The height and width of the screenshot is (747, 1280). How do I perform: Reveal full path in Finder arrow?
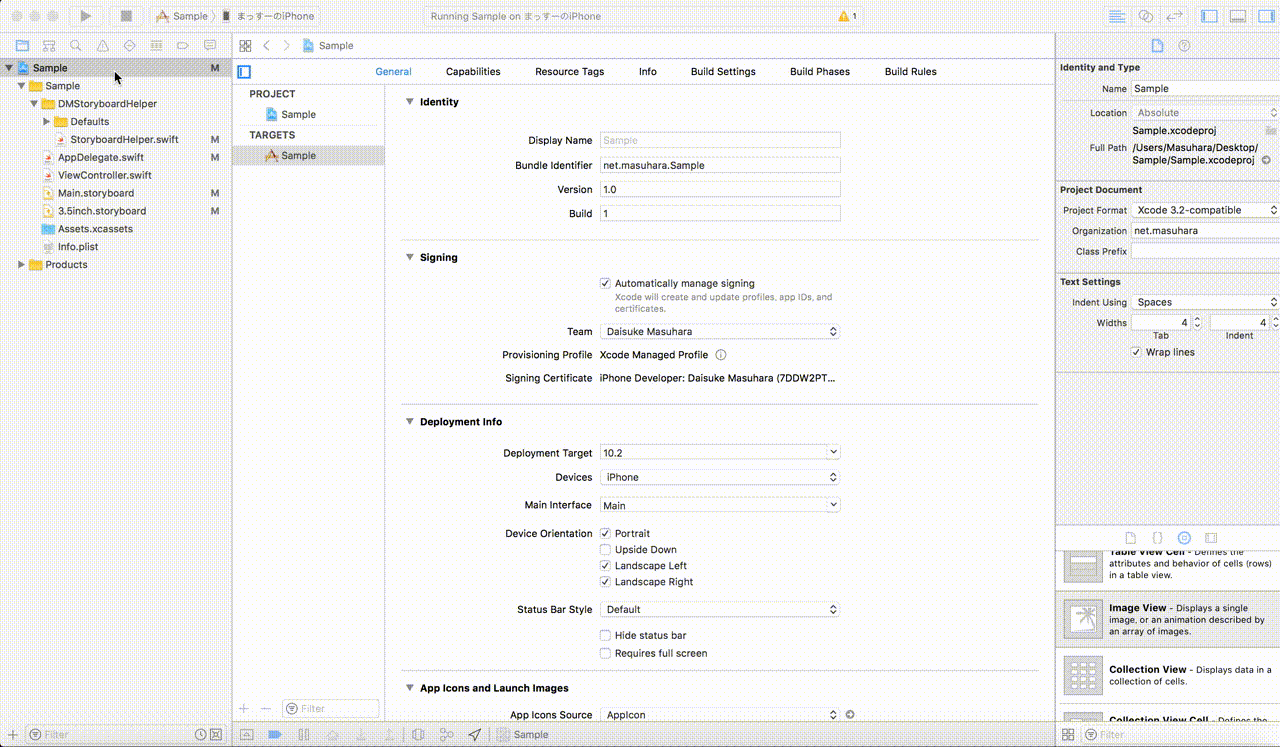(x=1266, y=160)
